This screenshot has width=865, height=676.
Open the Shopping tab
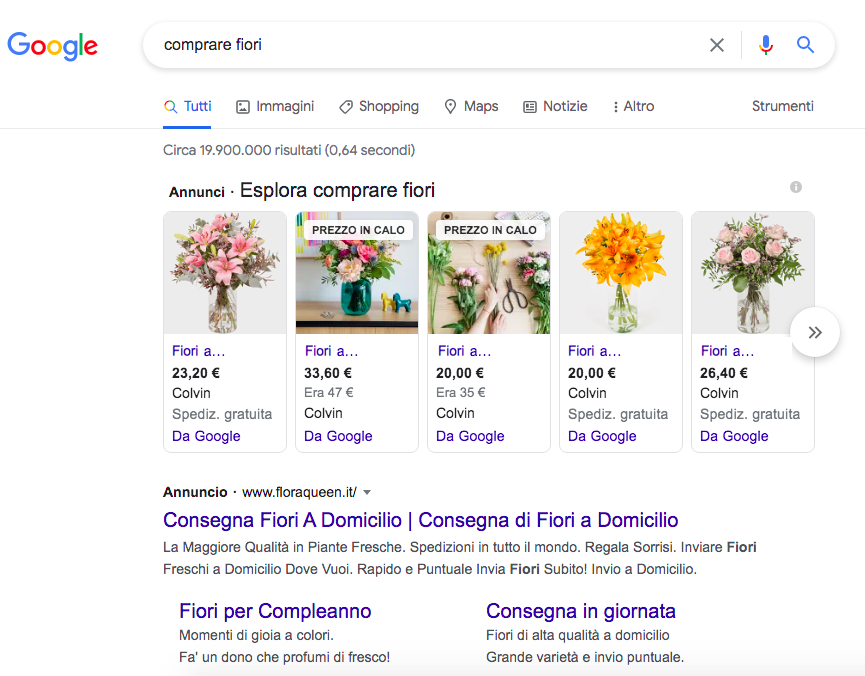coord(379,107)
